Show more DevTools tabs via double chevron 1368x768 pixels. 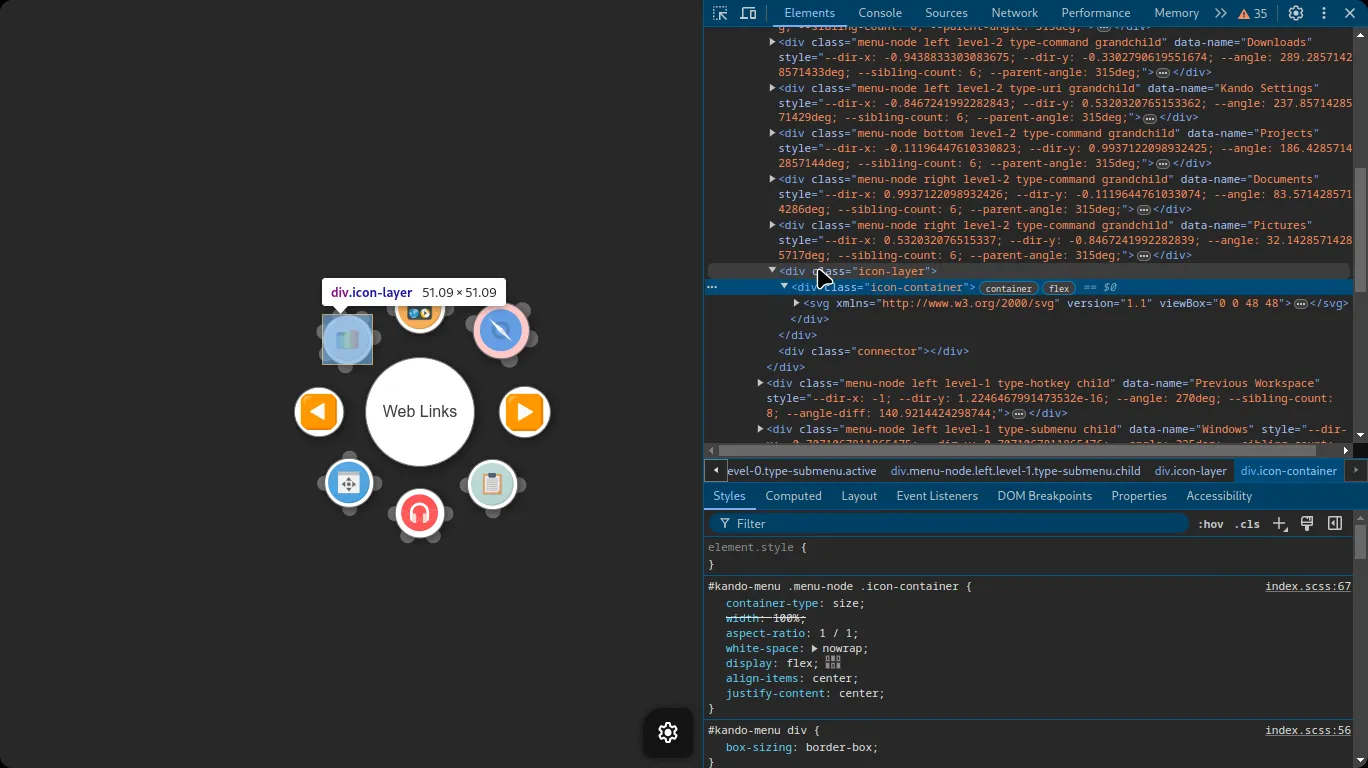click(1220, 13)
